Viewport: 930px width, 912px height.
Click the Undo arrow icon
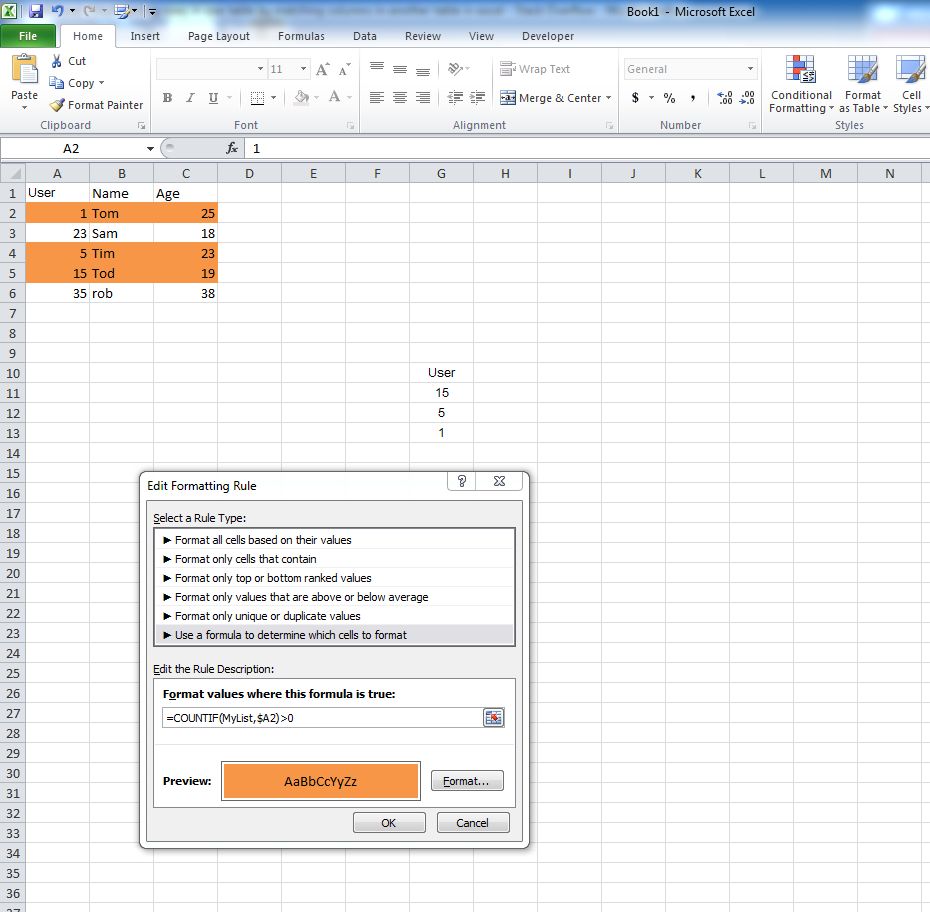(x=58, y=11)
